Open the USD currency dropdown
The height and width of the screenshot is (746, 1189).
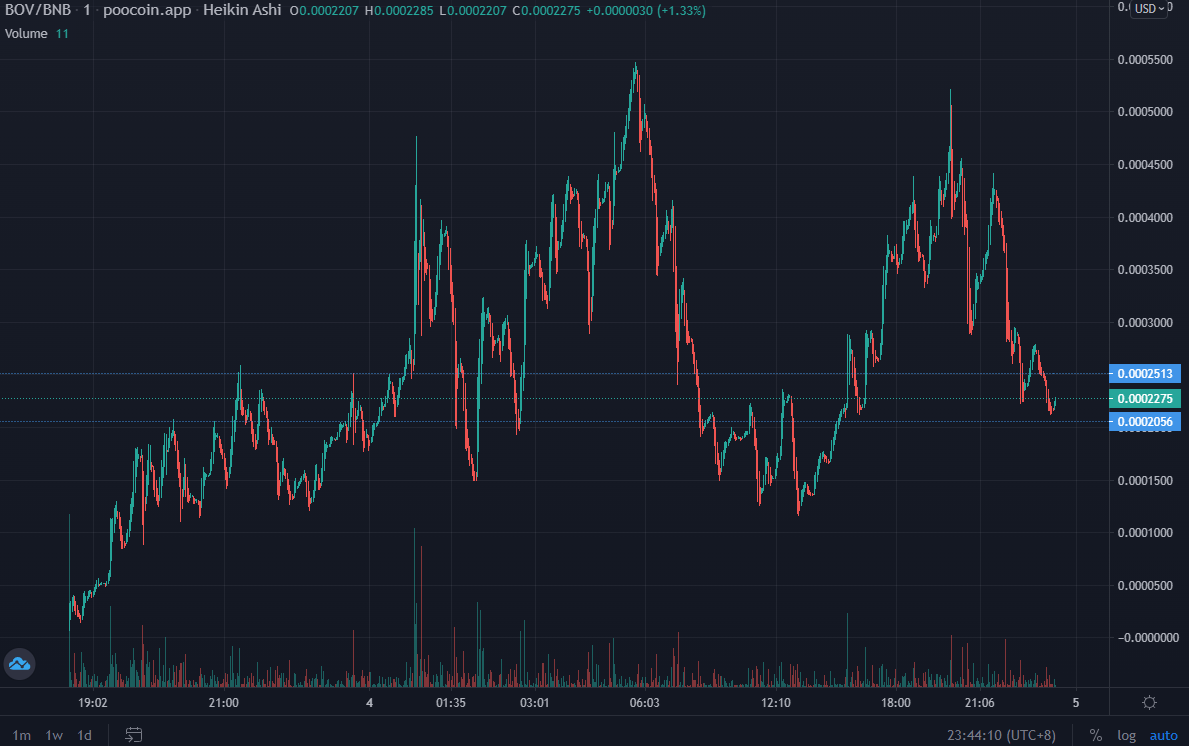(1149, 9)
